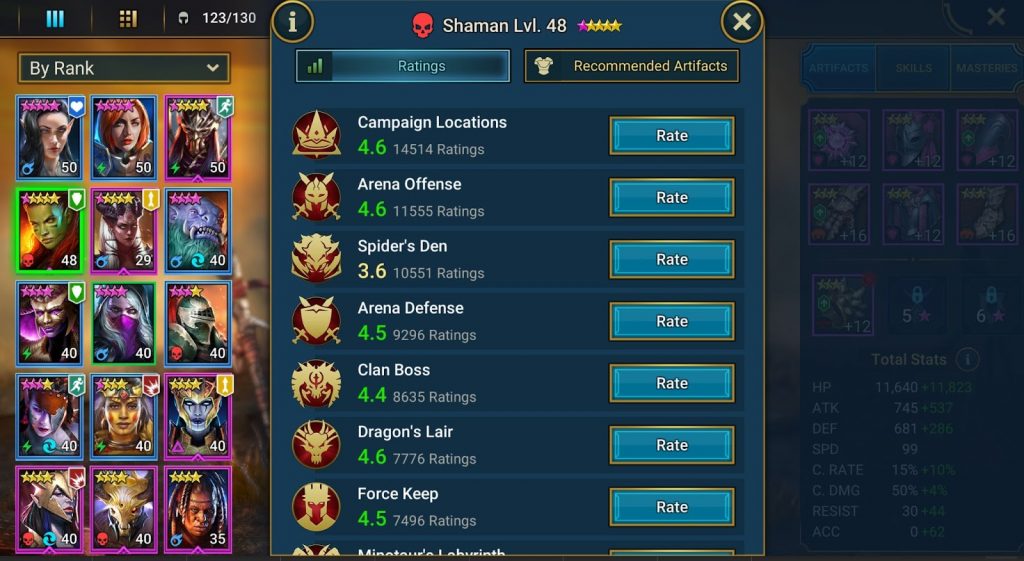
Task: Open the Recommended Artifacts tab
Action: 632,66
